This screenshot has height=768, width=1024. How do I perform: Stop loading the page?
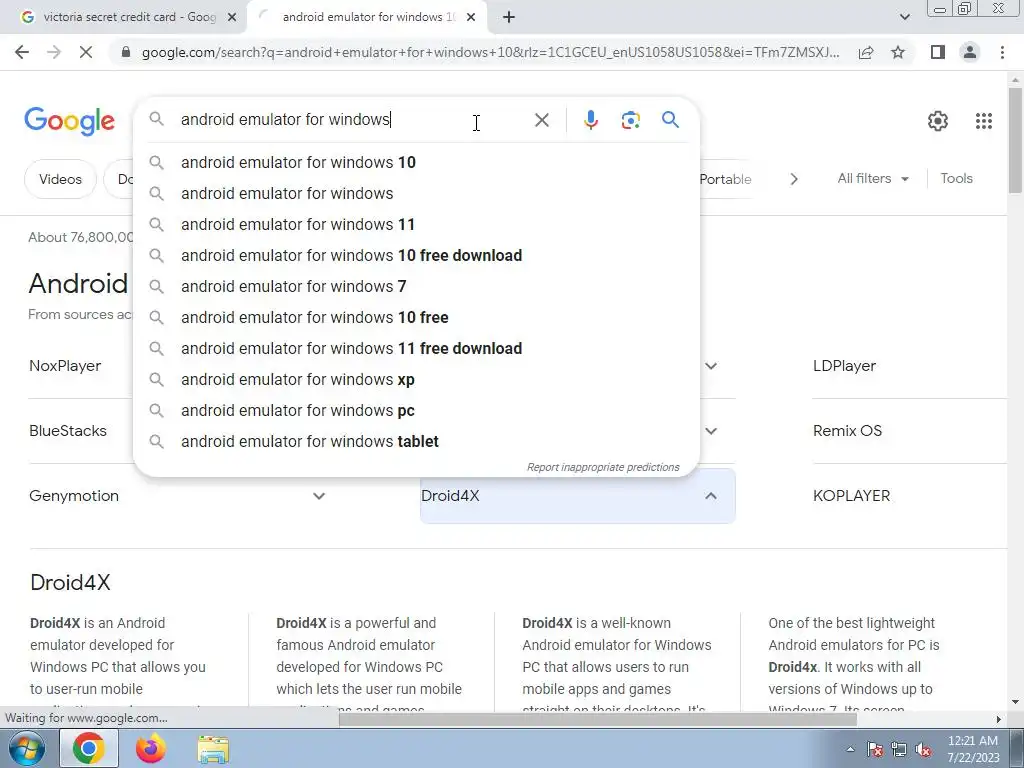[86, 52]
